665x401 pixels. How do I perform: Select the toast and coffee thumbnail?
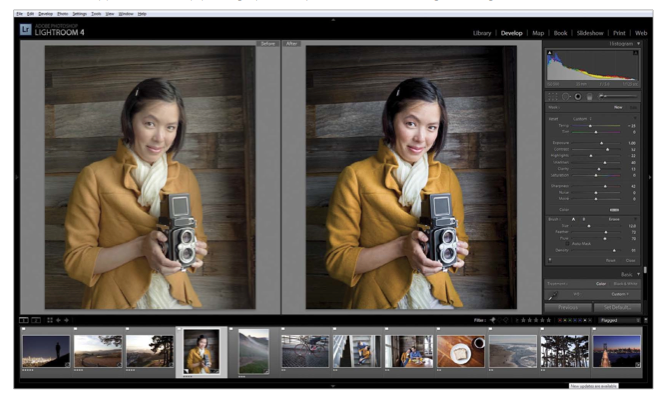pos(461,351)
